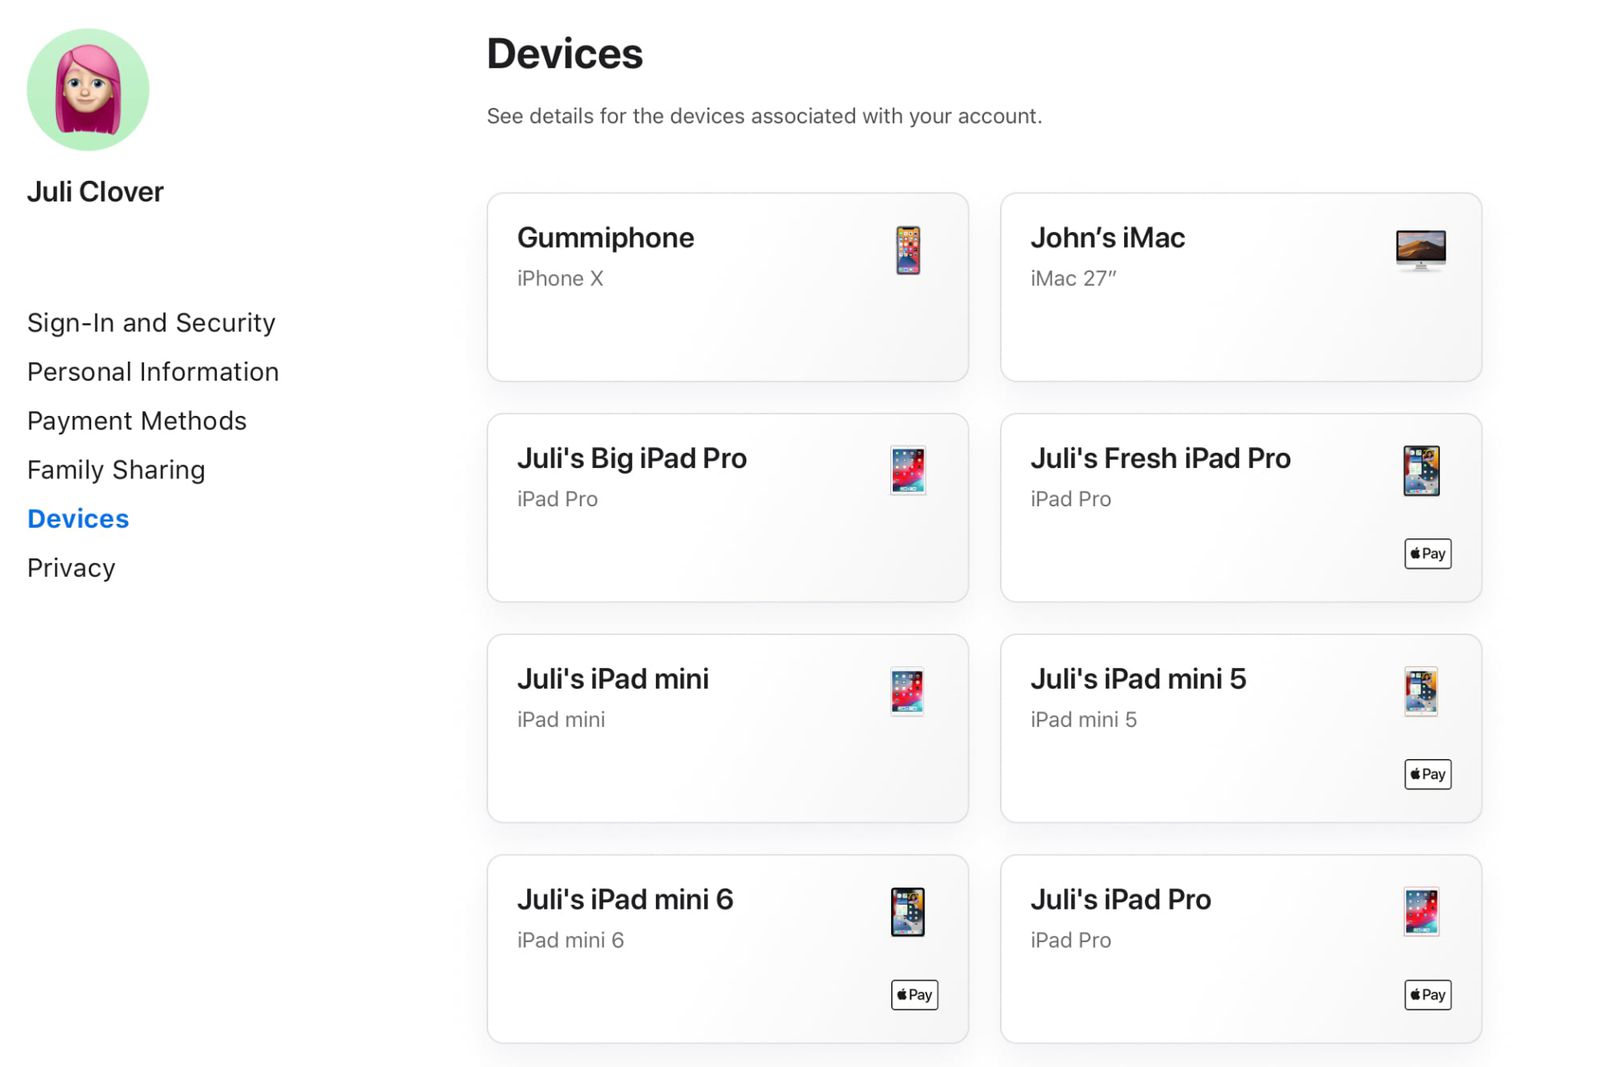Open the Personal Information section

(153, 371)
